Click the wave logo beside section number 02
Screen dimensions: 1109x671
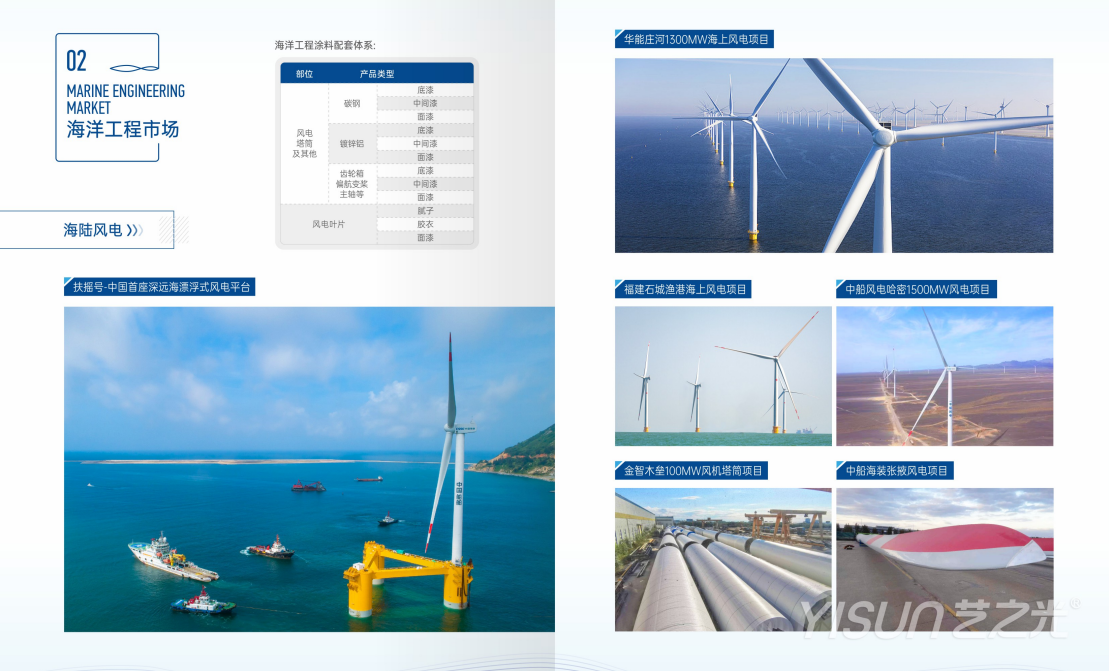point(133,67)
